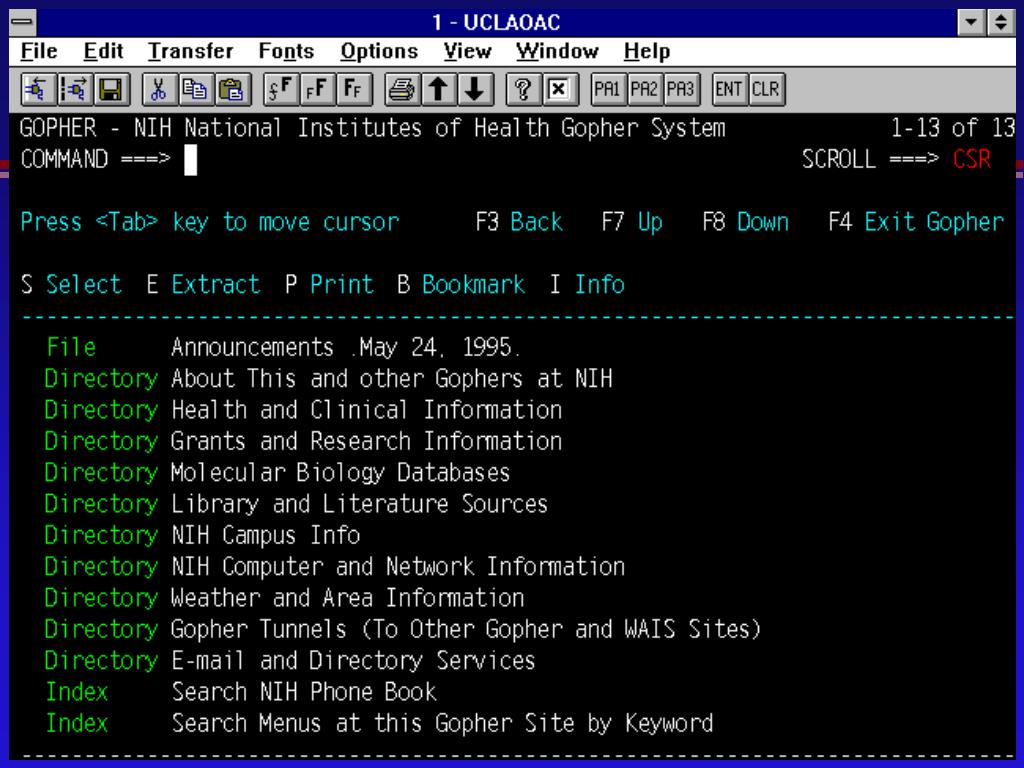Click the floppy disk save icon
Image resolution: width=1024 pixels, height=768 pixels.
pos(111,89)
